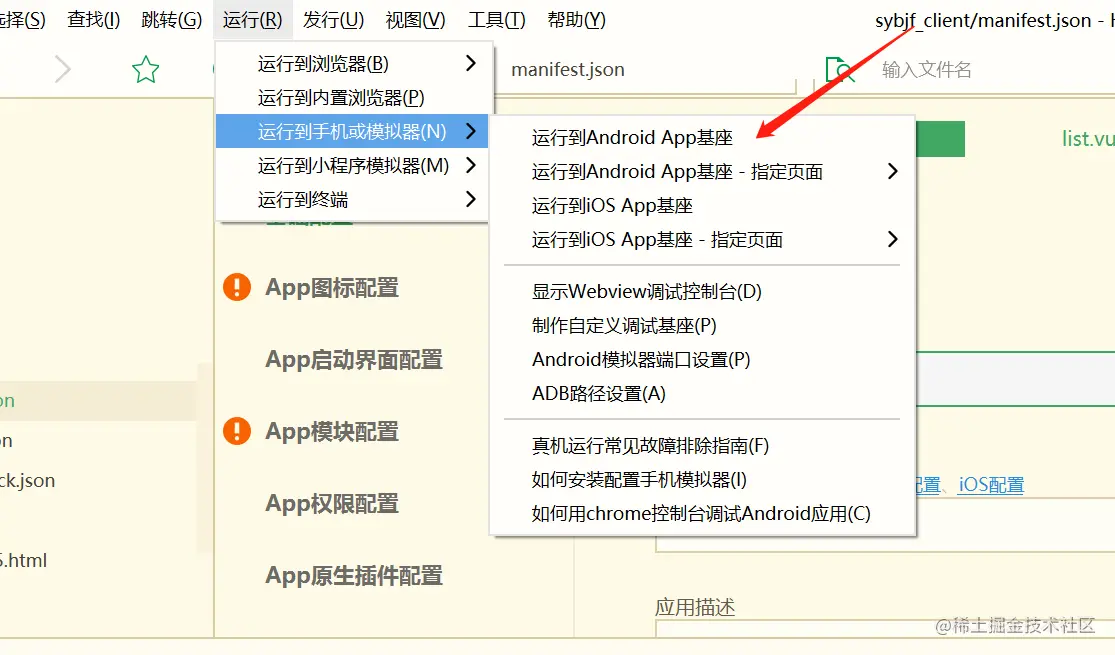Open the App权限配置 section
This screenshot has width=1115, height=655.
click(x=332, y=503)
